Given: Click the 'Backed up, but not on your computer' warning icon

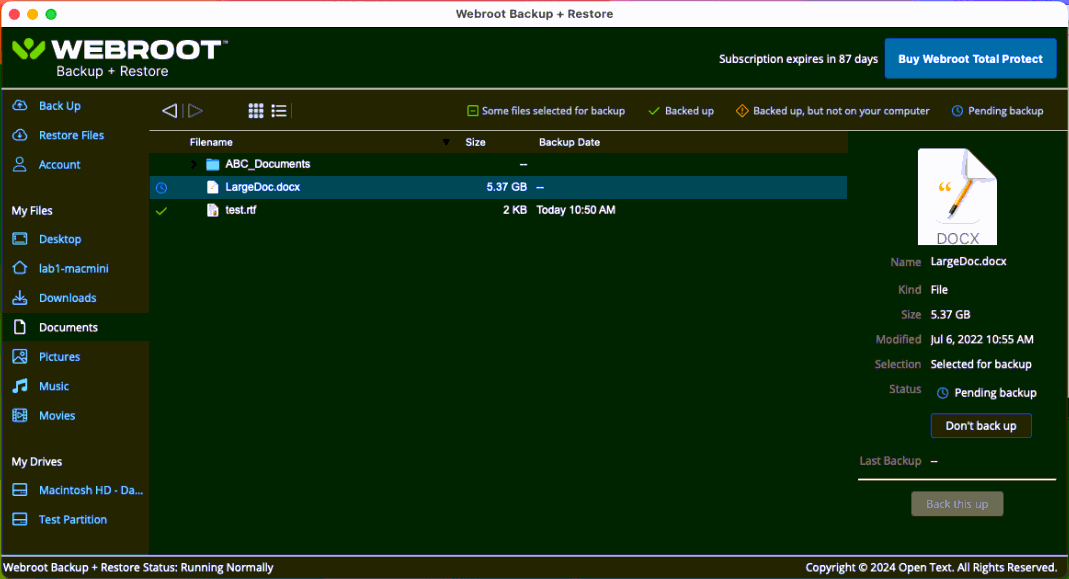Looking at the screenshot, I should 742,110.
